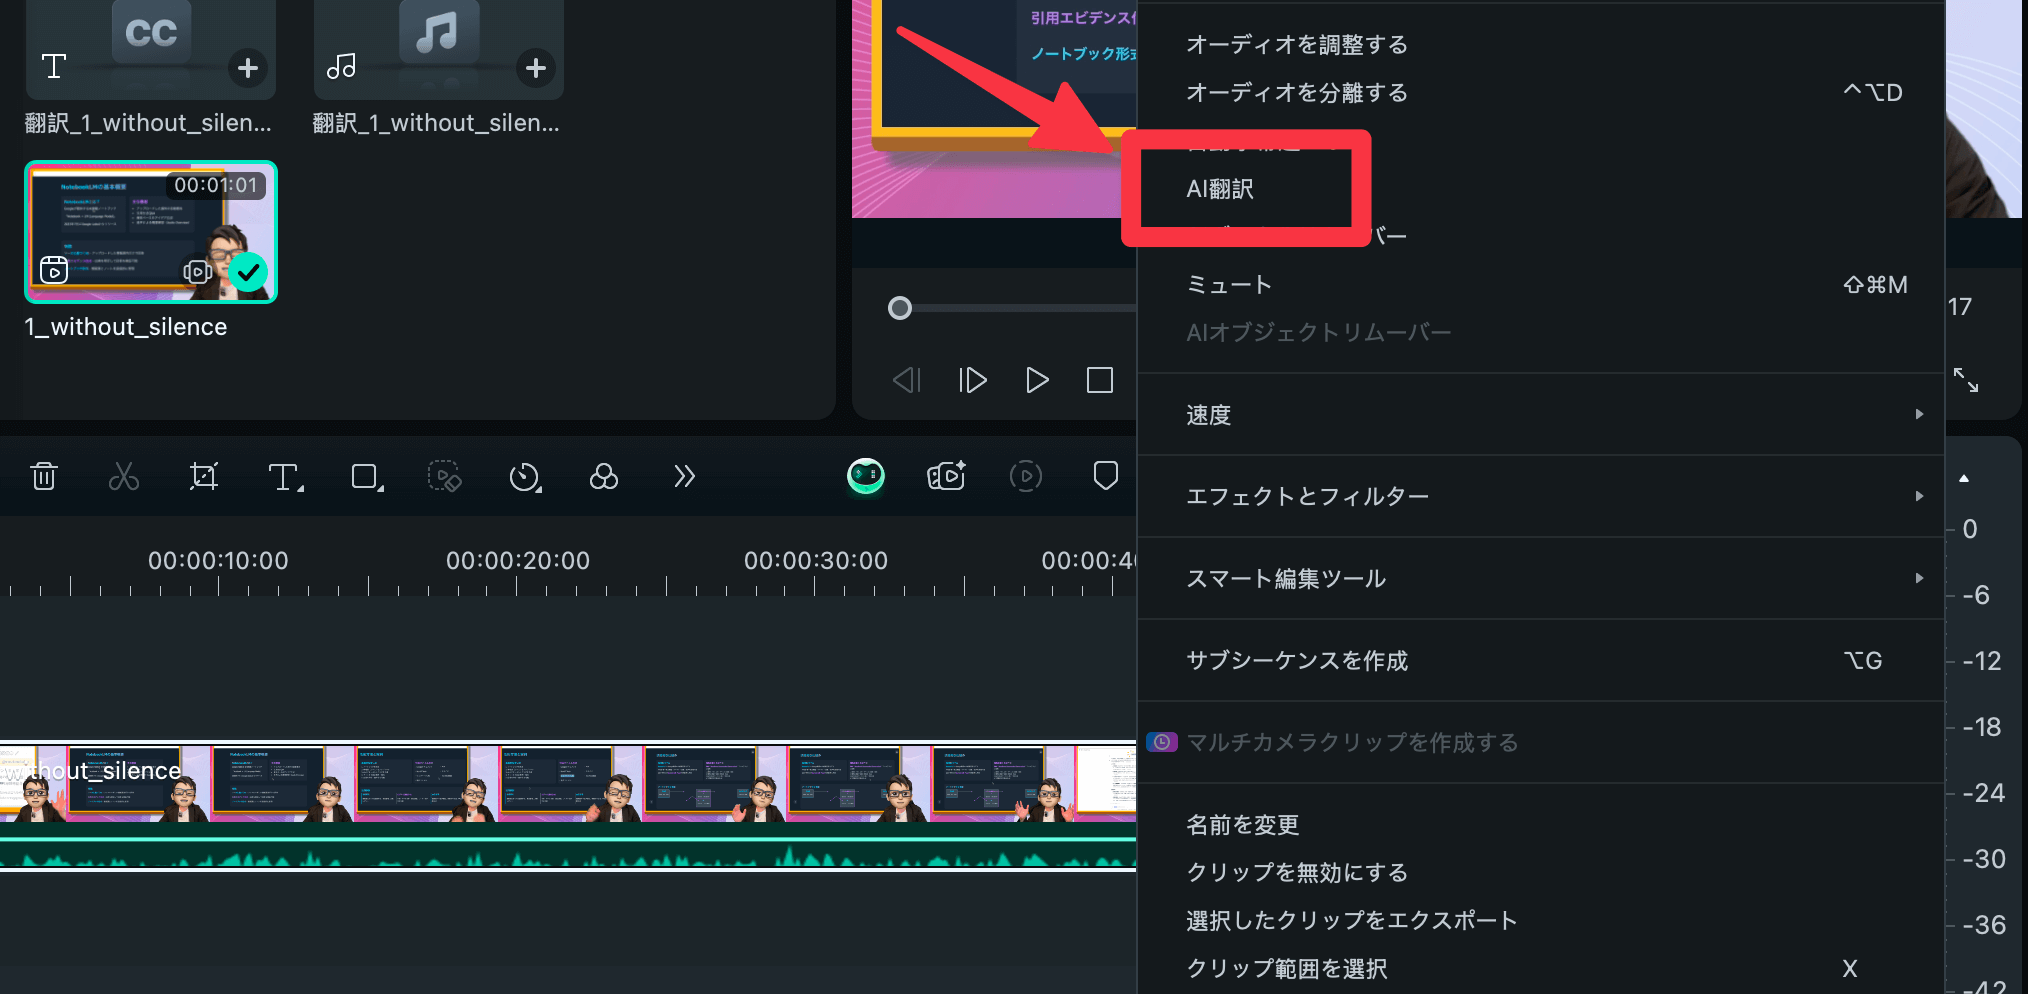Click the delete trash icon in timeline toolbar
The height and width of the screenshot is (994, 2028).
(44, 476)
